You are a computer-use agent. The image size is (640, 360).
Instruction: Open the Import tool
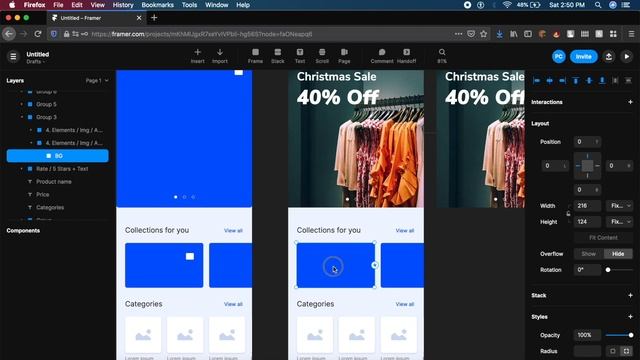(220, 56)
